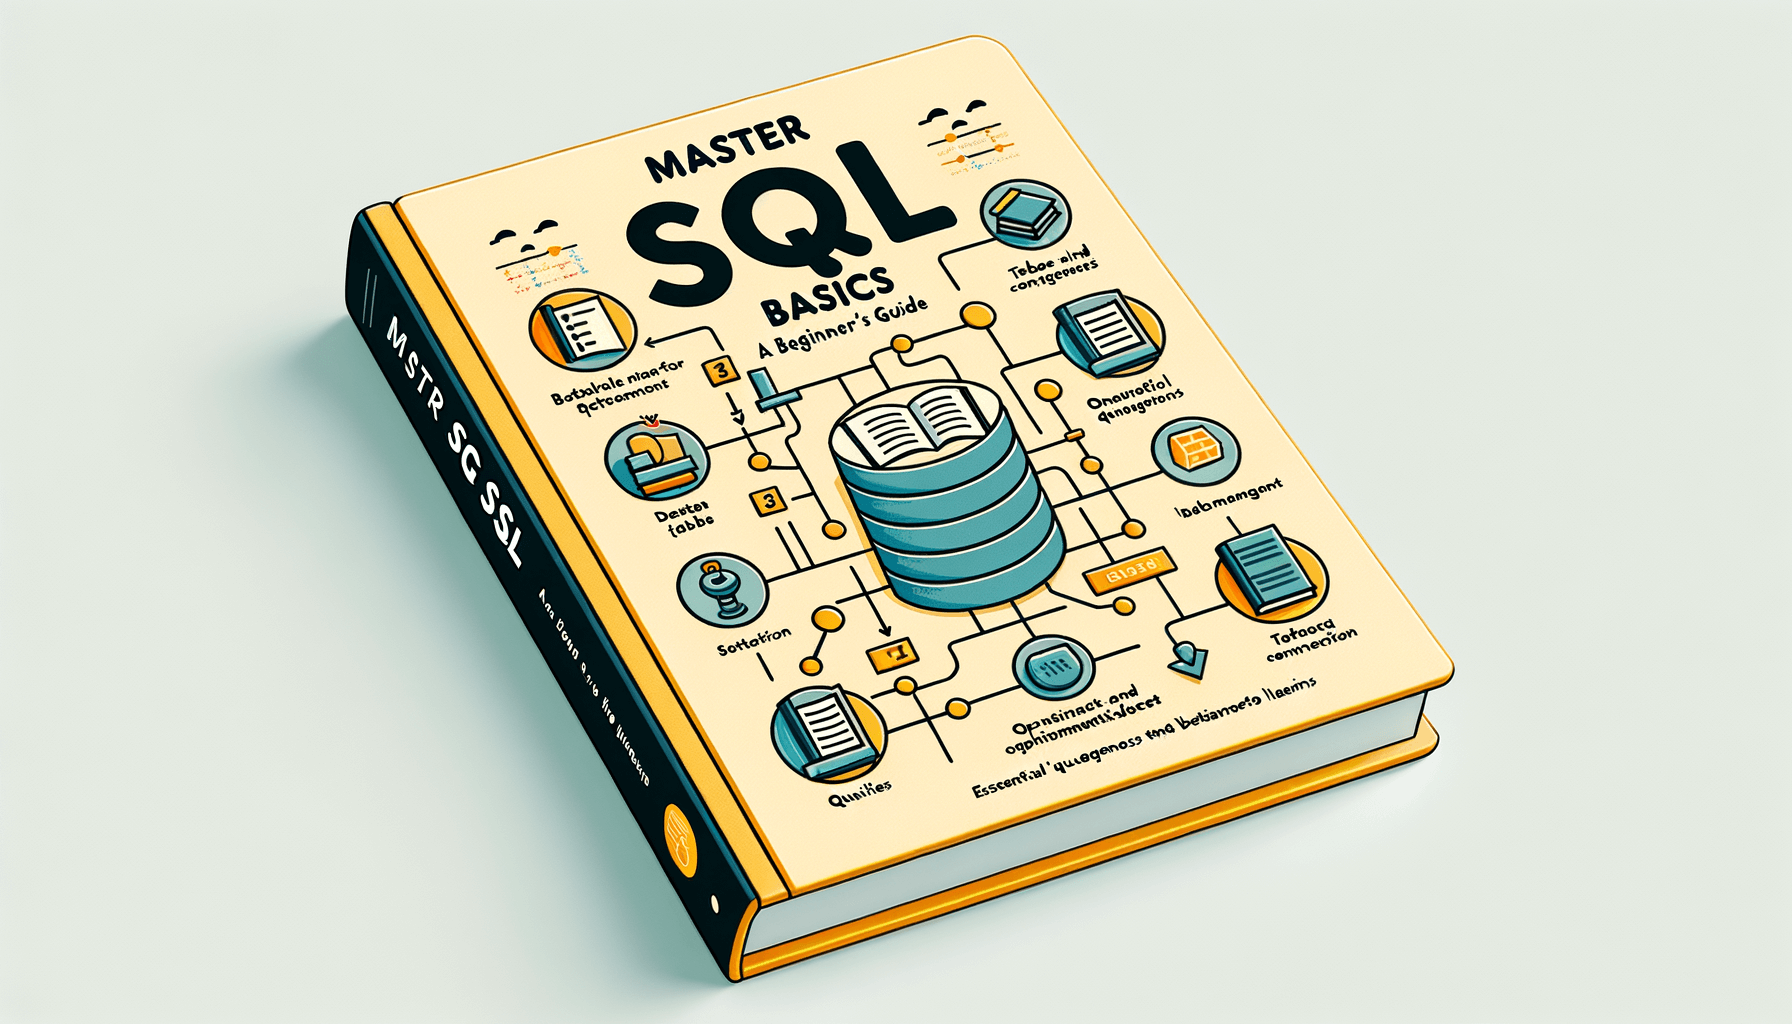Choose the orange machine icon above 'Derster tabbe'
Viewport: 1792px width, 1024px height.
[x=657, y=461]
